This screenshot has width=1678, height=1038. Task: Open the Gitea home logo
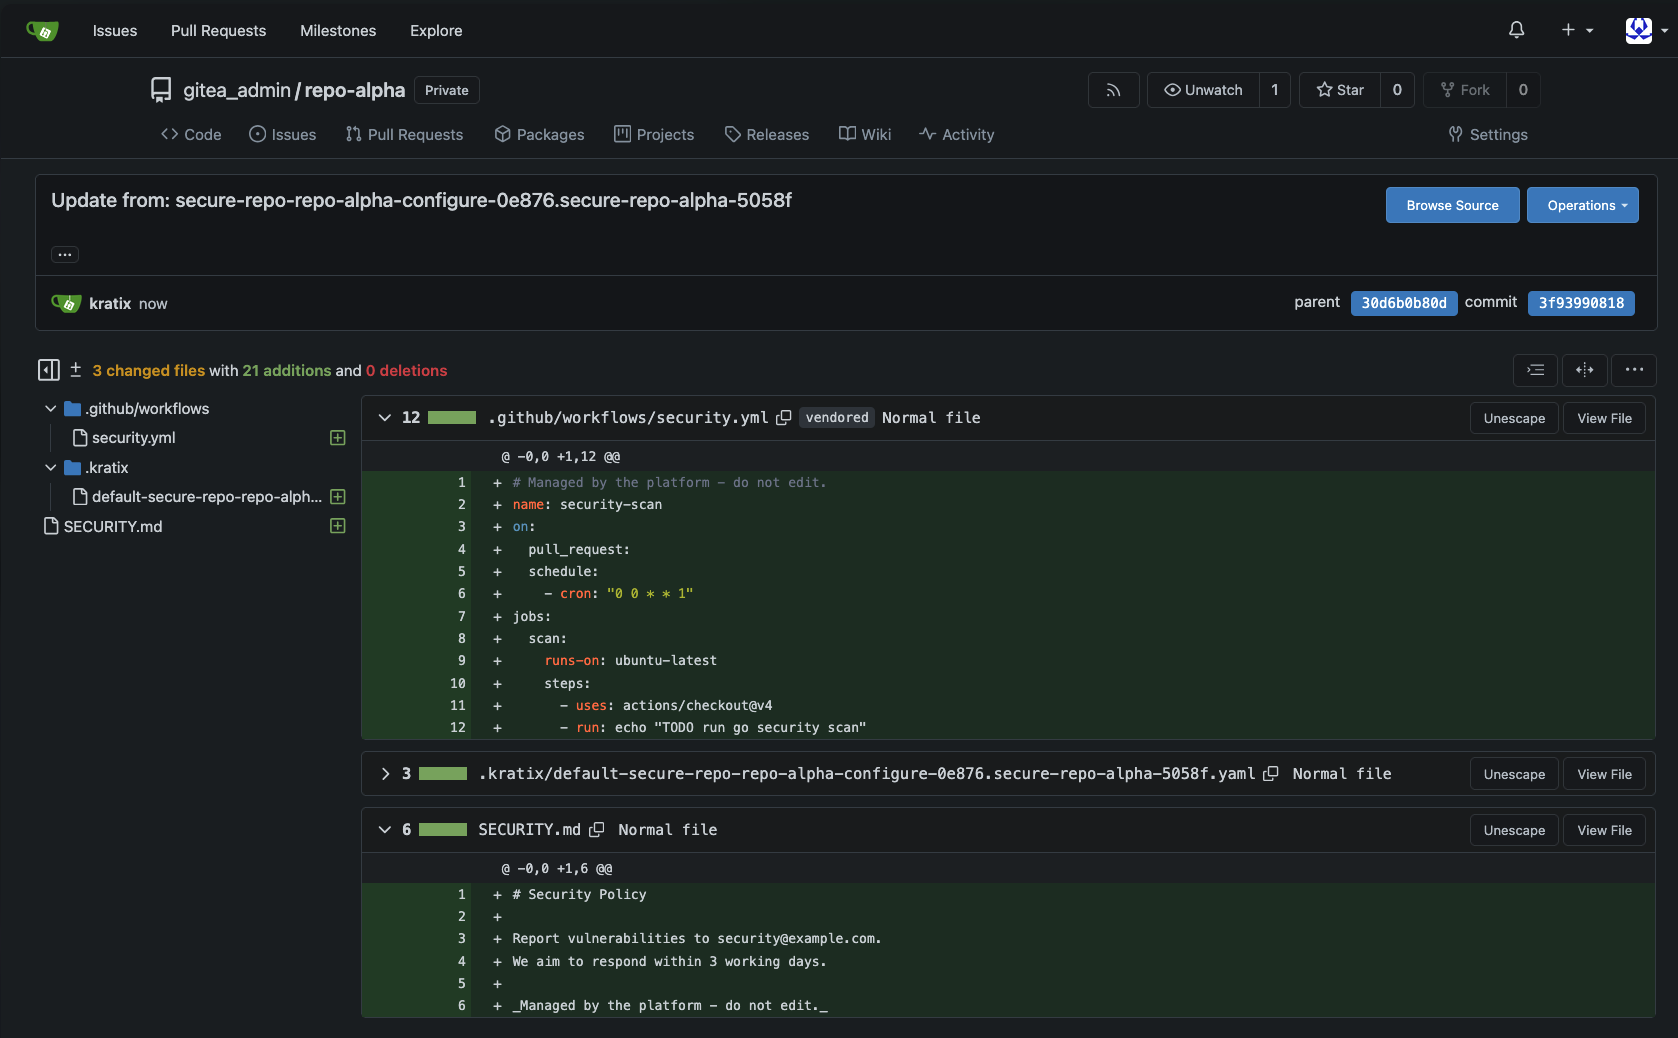pos(42,31)
